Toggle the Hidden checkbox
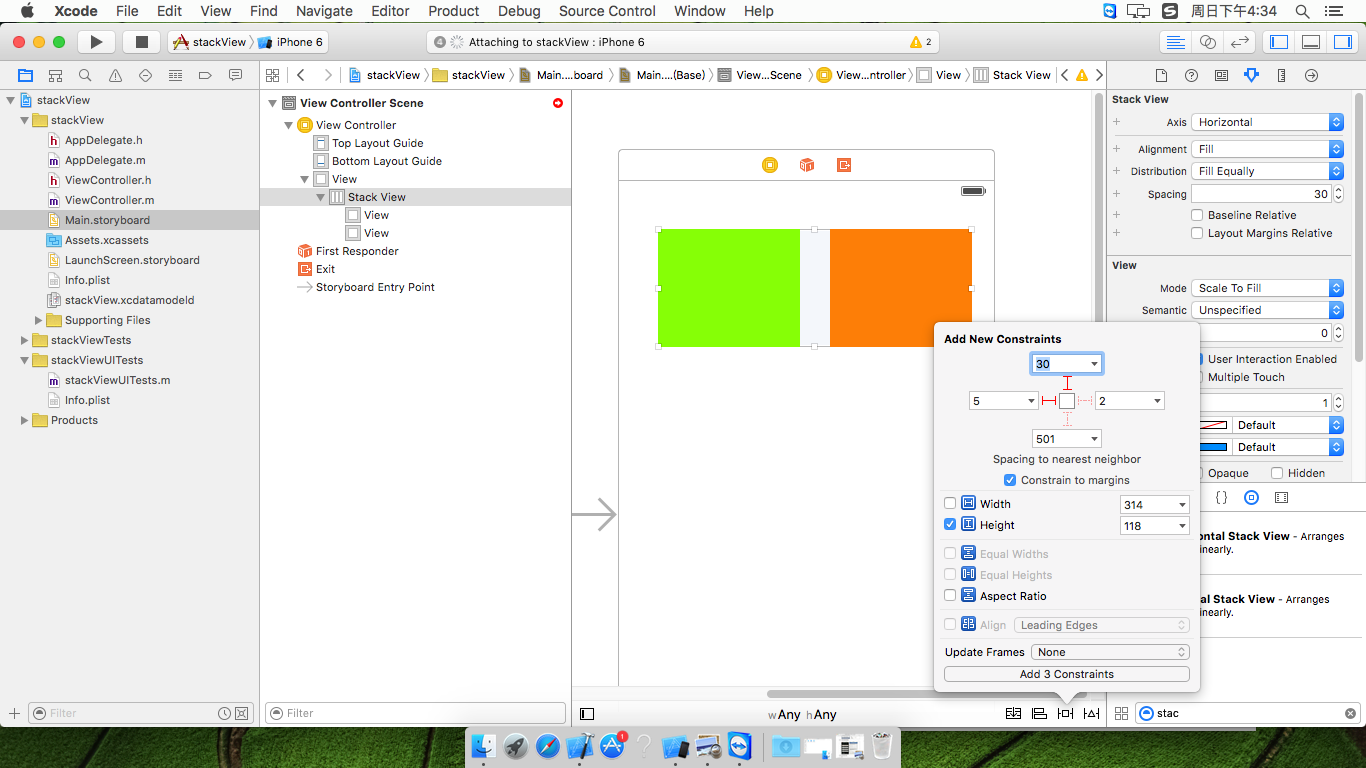This screenshot has width=1366, height=768. [1277, 473]
